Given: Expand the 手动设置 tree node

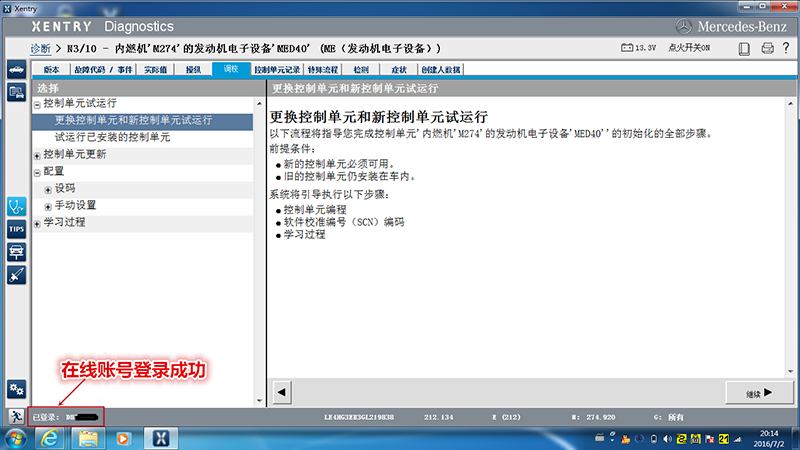Looking at the screenshot, I should (x=48, y=207).
